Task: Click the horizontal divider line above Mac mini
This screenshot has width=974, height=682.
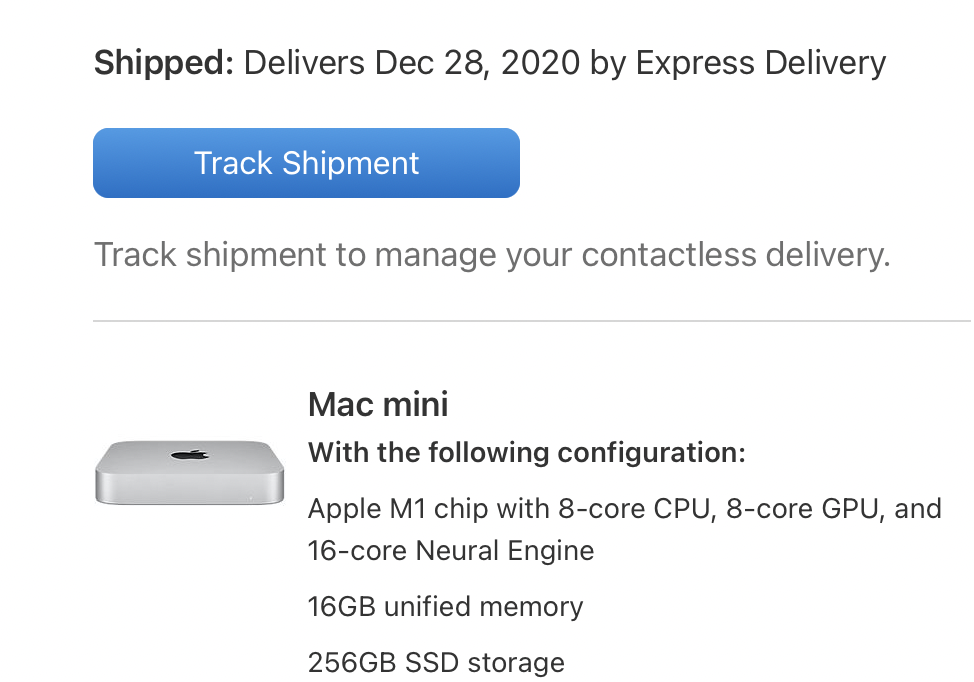Action: tap(532, 321)
